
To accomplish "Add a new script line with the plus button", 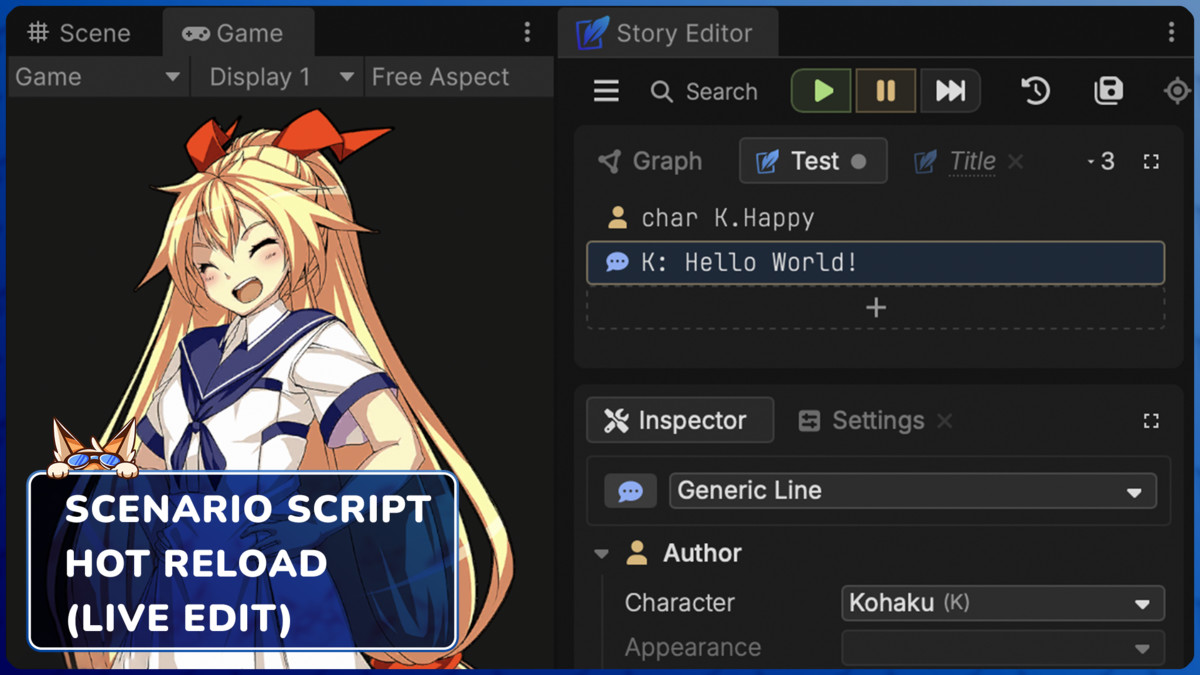I will [x=875, y=307].
